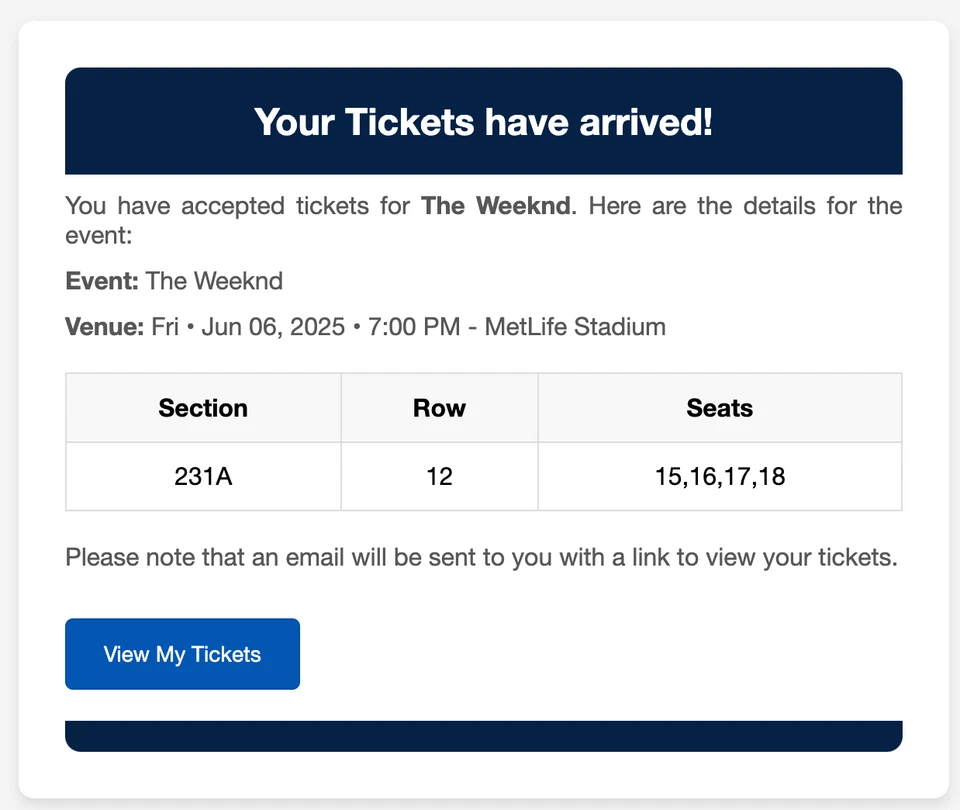Select the venue name MetLife Stadium

(574, 326)
